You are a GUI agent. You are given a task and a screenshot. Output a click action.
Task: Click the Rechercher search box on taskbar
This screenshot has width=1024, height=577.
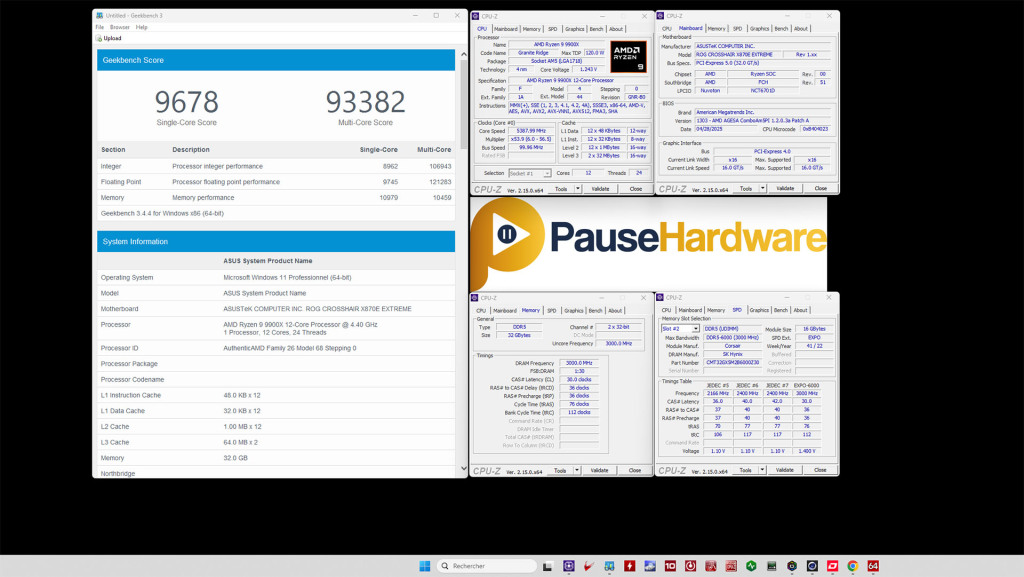[x=485, y=566]
